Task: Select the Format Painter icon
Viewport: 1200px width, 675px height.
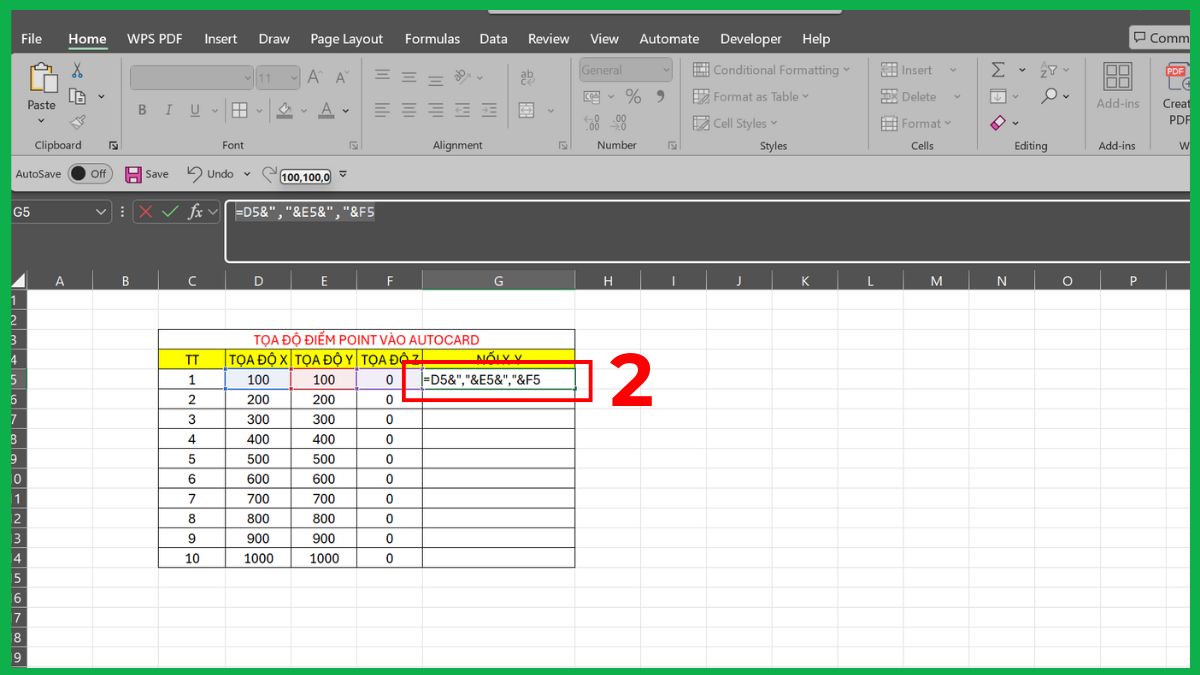Action: [x=78, y=121]
